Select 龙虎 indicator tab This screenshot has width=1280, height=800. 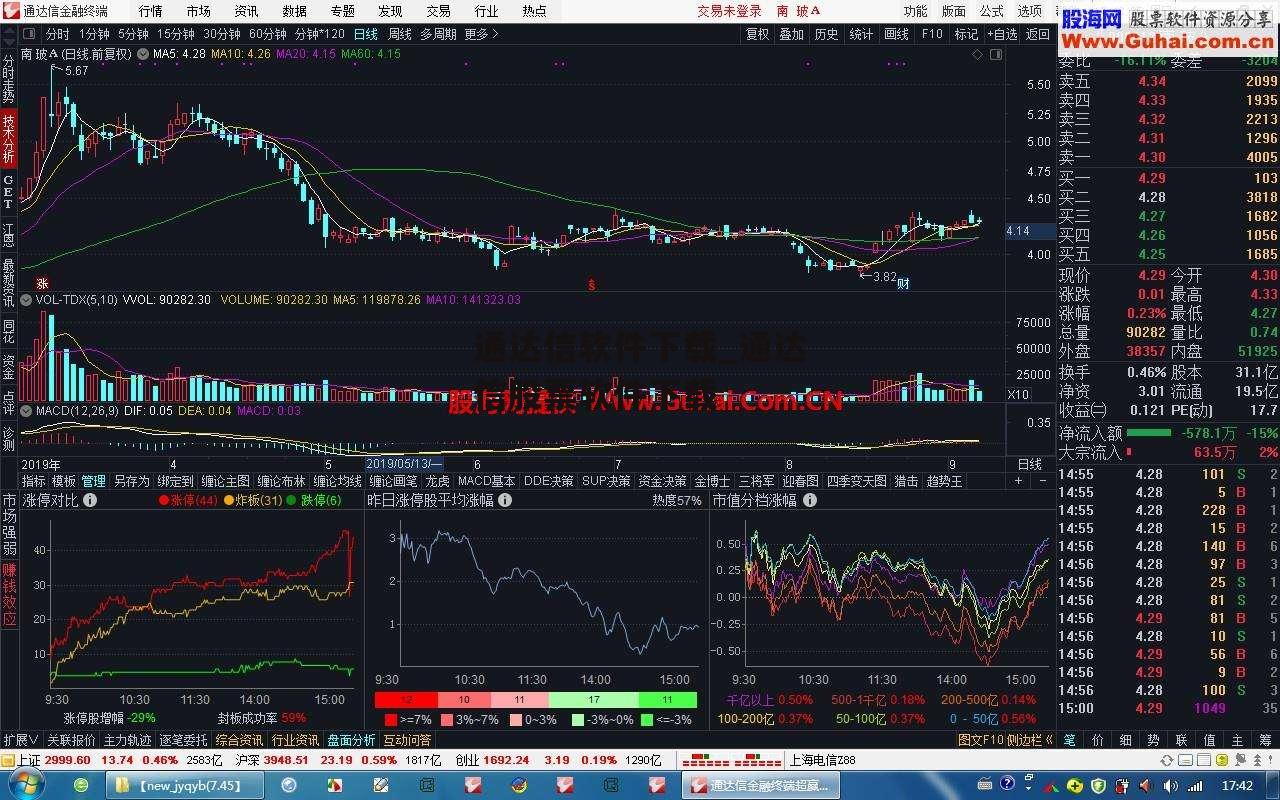point(437,481)
